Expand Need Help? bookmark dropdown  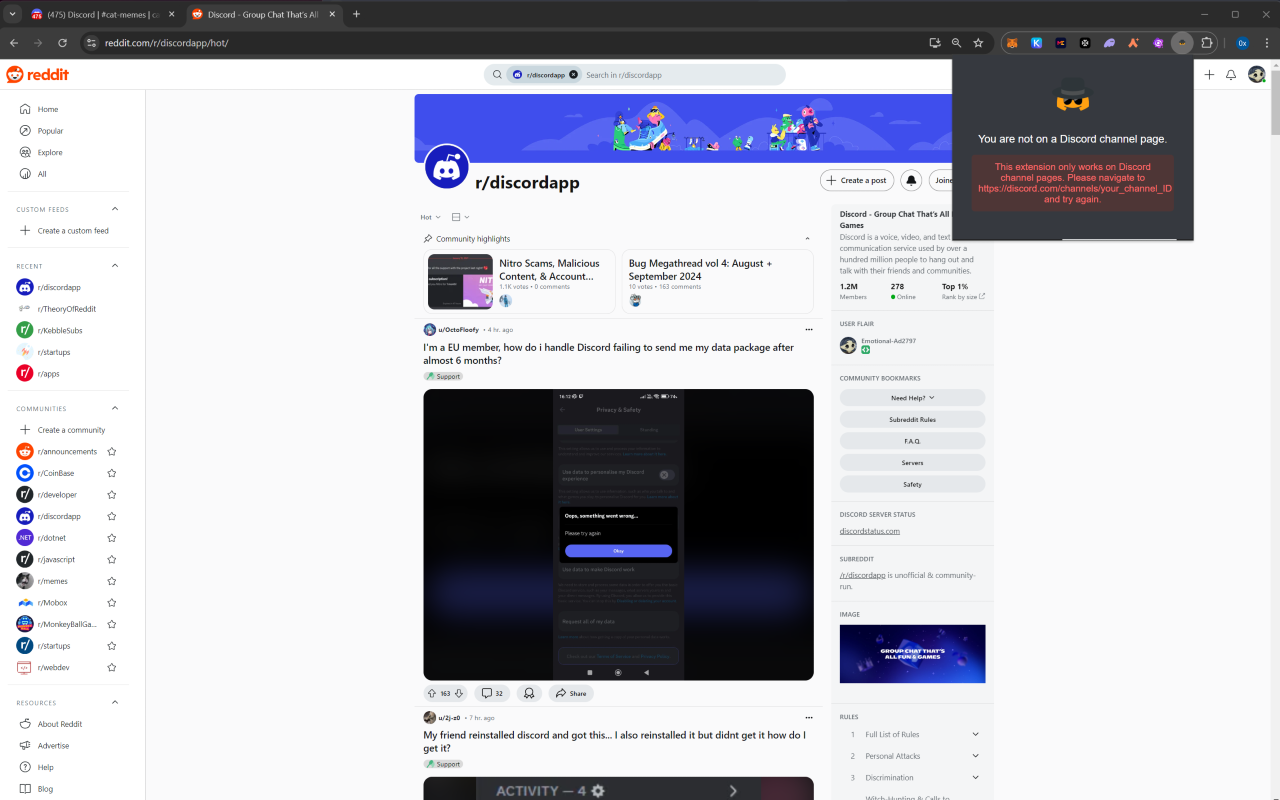click(x=912, y=398)
